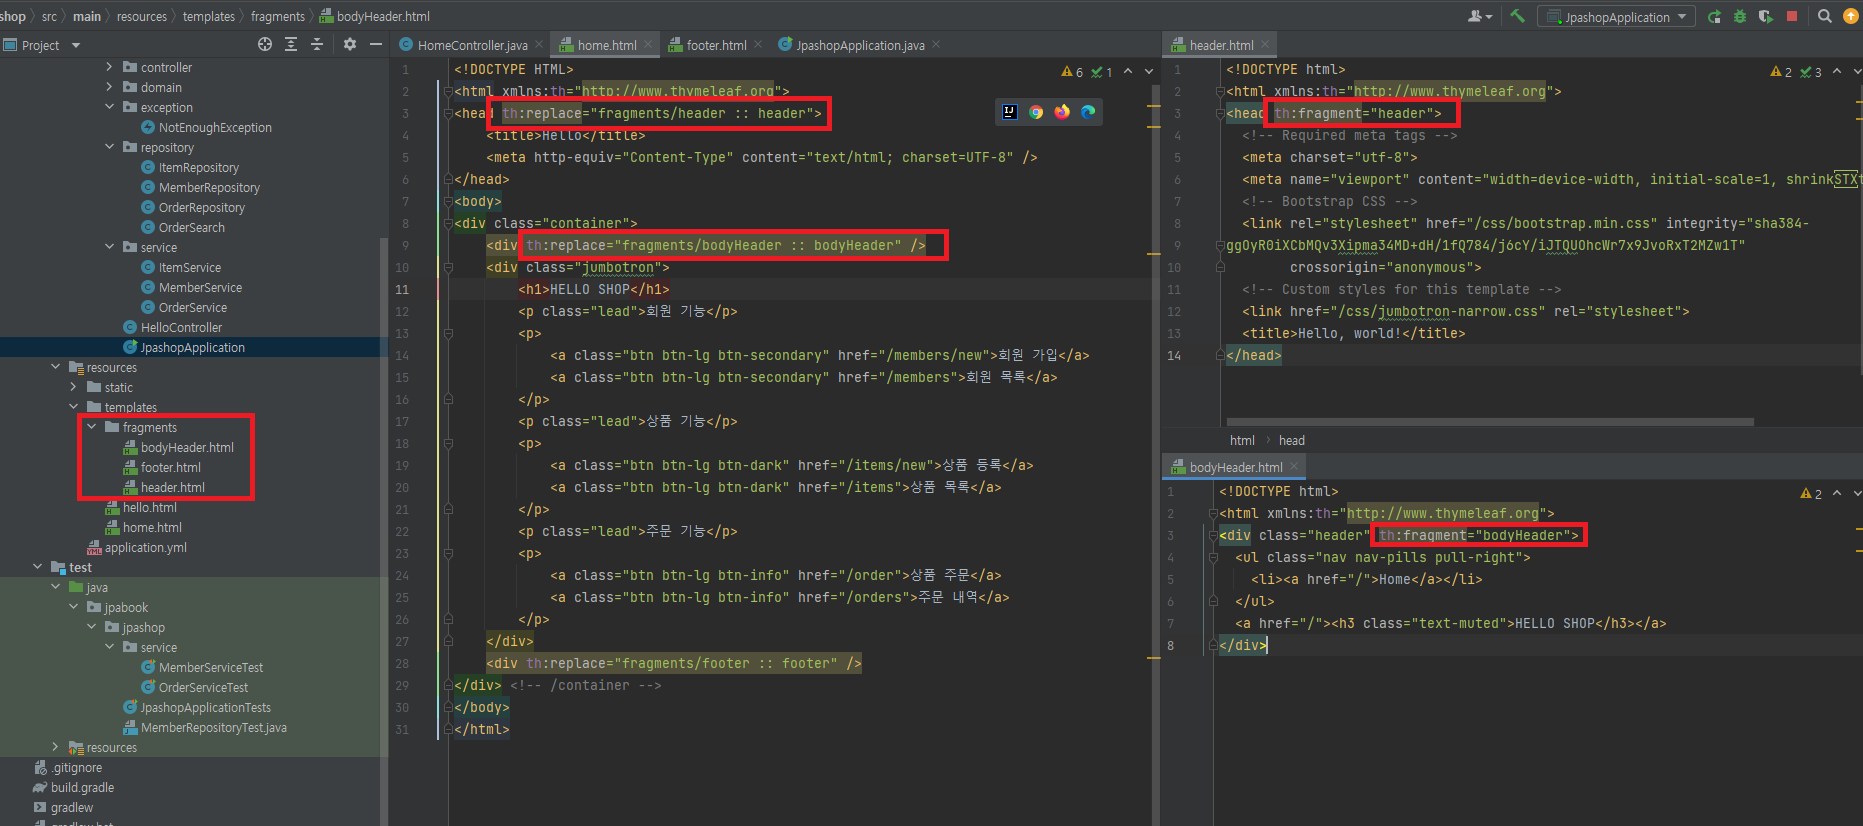Screen dimensions: 1863x826
Task: Open the JpashopApplication run configuration dropdown
Action: coord(1616,16)
